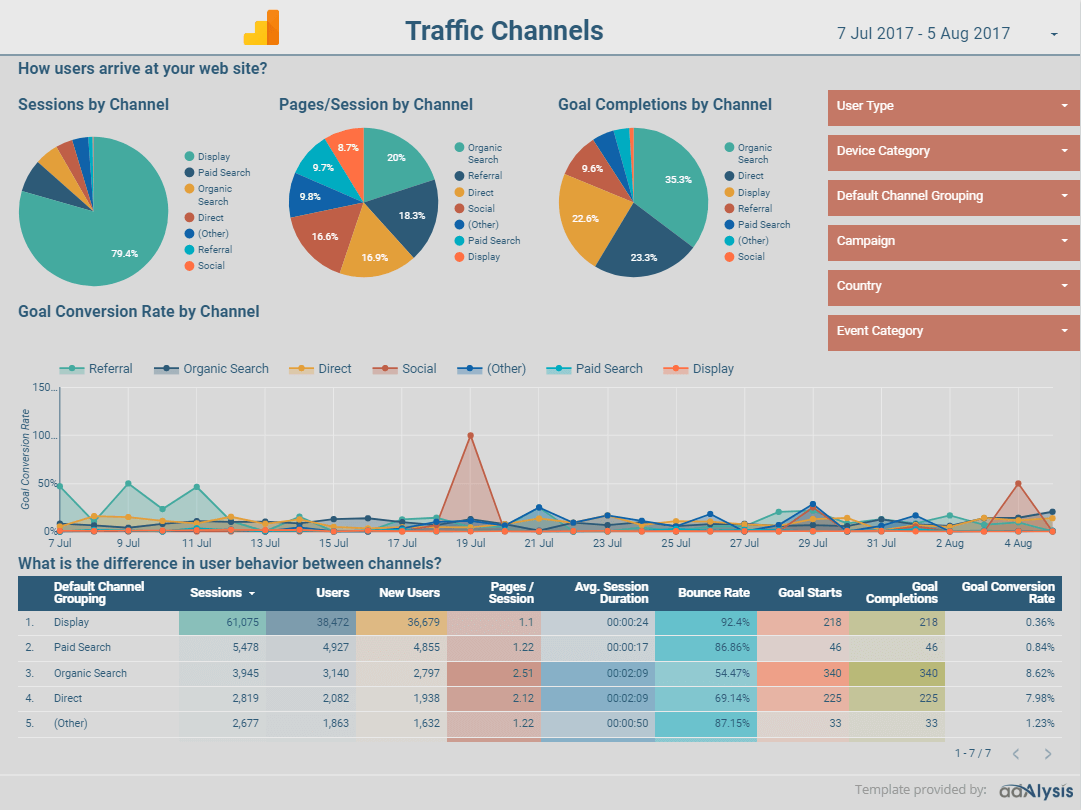This screenshot has width=1081, height=810.
Task: Expand the User Type filter
Action: tap(953, 106)
